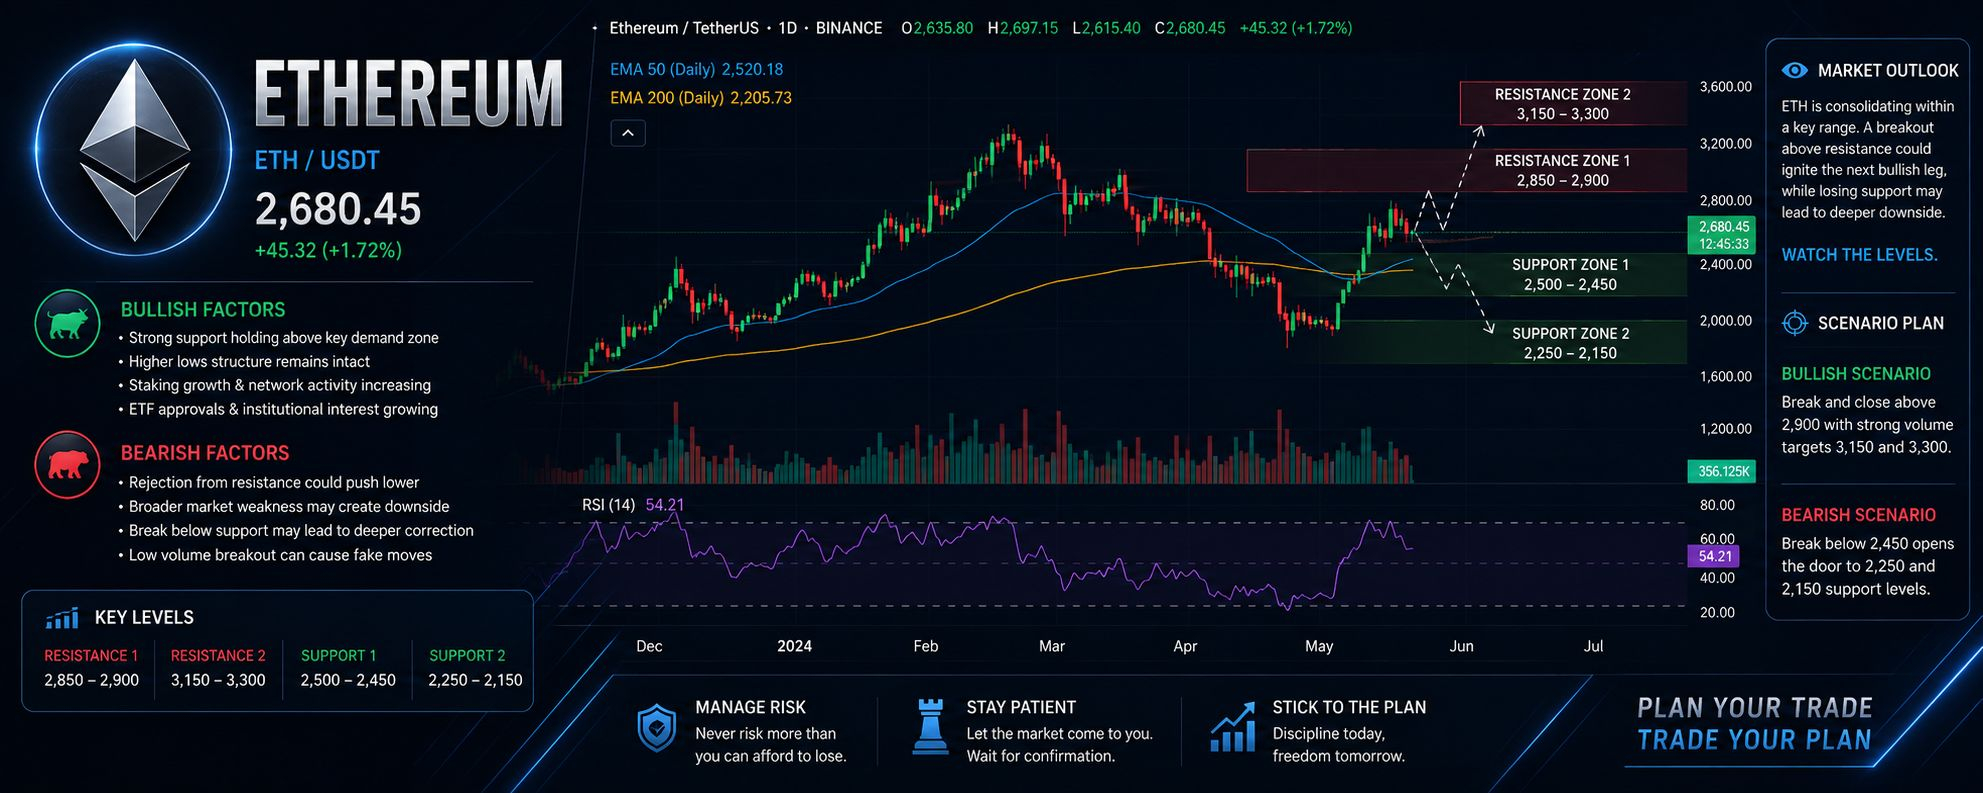Click the 3,600.00 price axis label
Viewport: 1983px width, 793px height.
(1725, 87)
